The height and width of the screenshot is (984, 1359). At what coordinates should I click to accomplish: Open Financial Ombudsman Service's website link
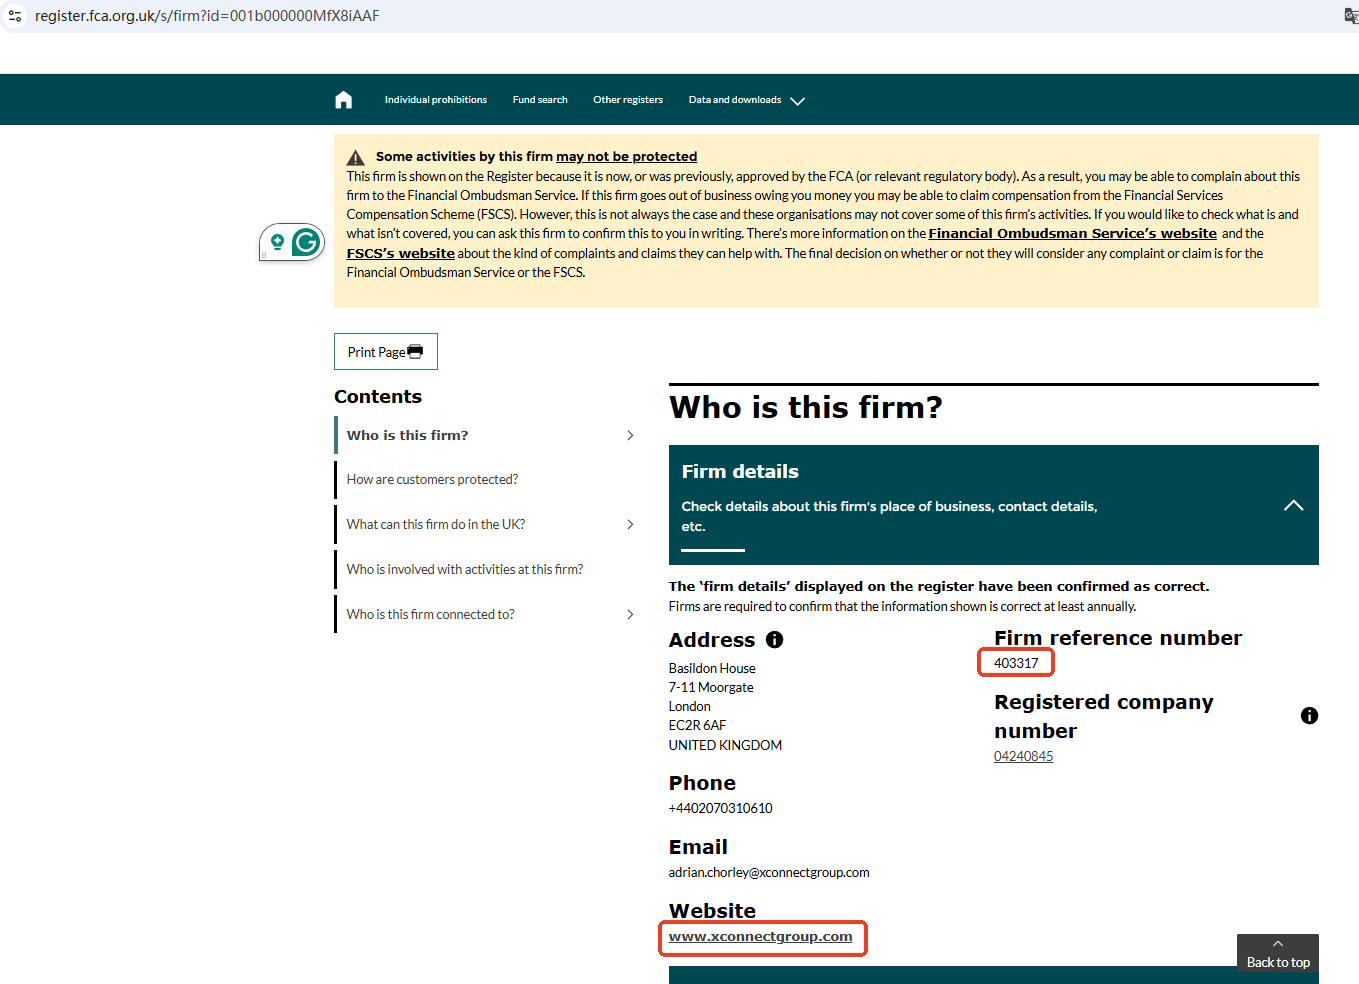(x=1073, y=234)
